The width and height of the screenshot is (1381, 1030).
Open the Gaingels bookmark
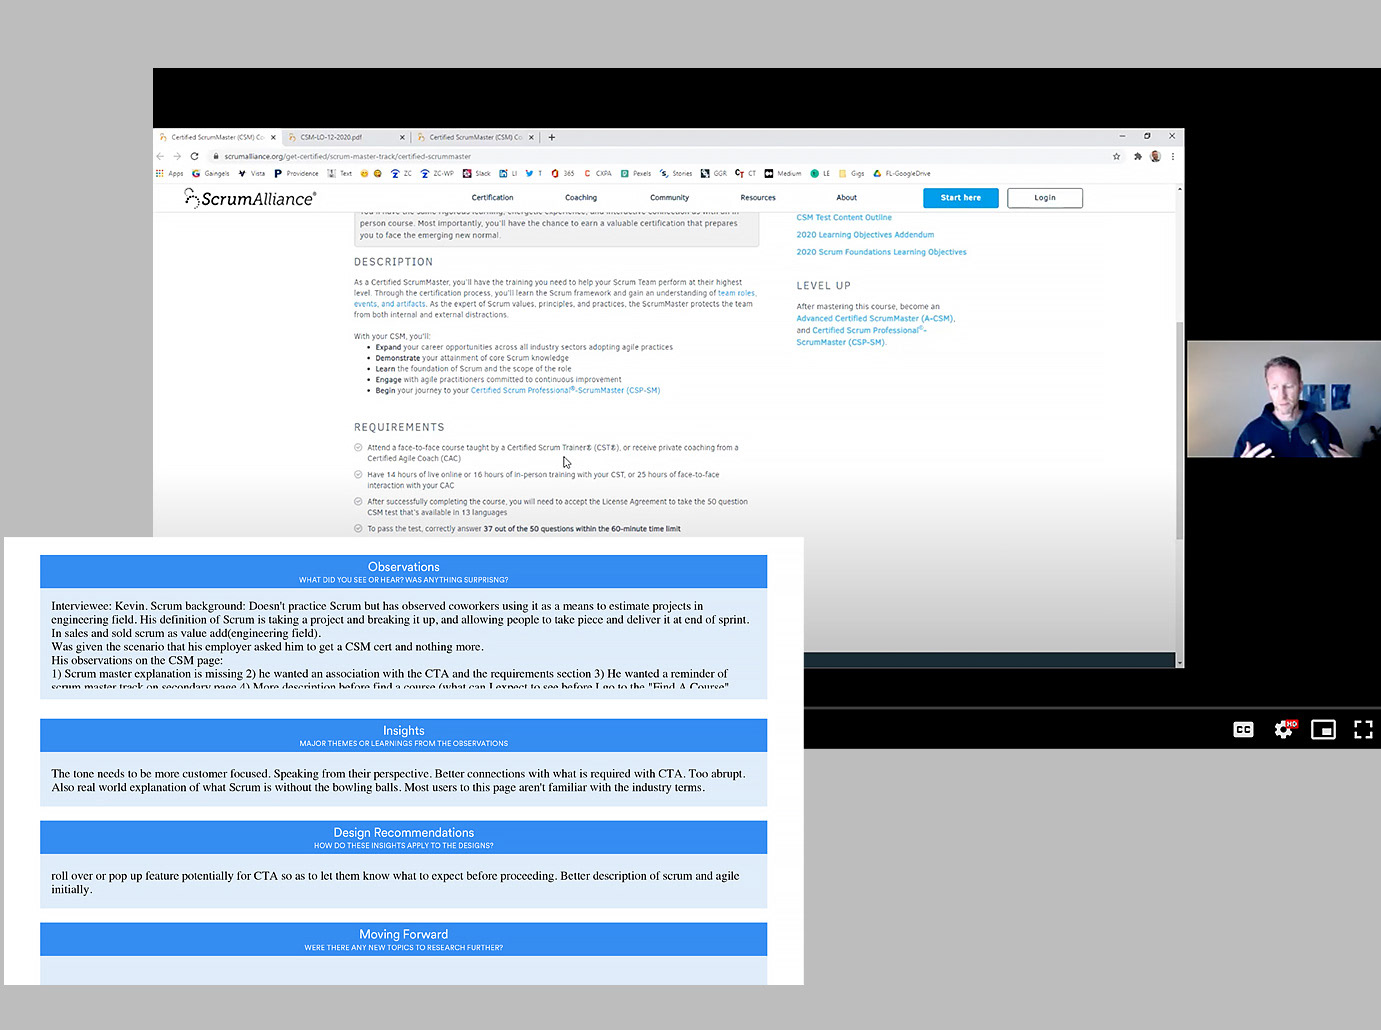point(211,173)
